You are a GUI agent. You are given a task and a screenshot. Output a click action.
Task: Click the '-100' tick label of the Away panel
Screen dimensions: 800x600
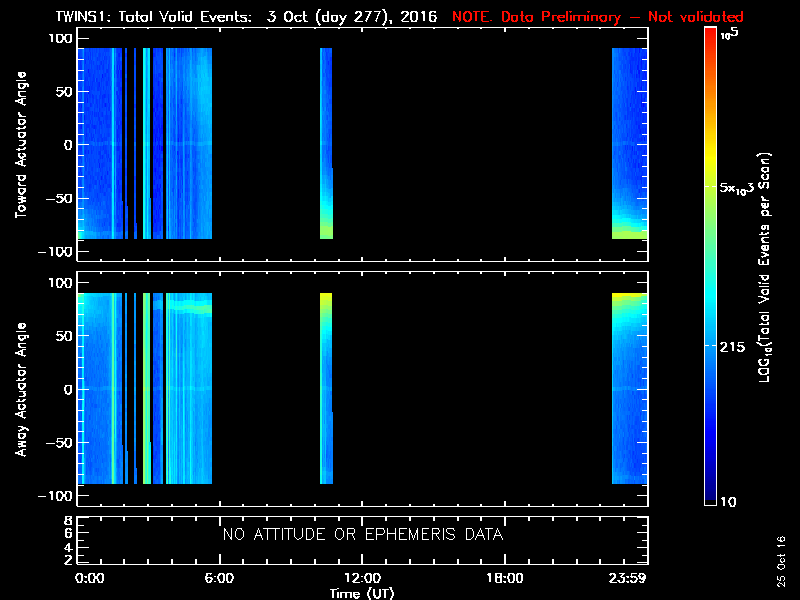[56, 496]
